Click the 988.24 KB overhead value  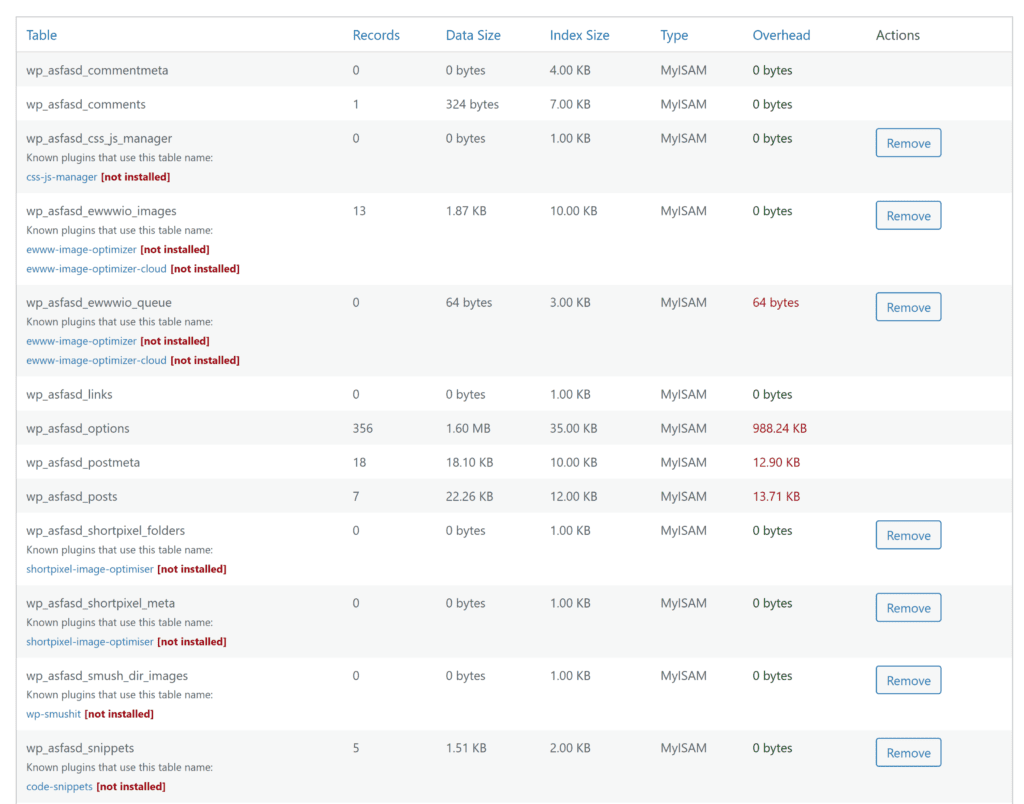[779, 428]
